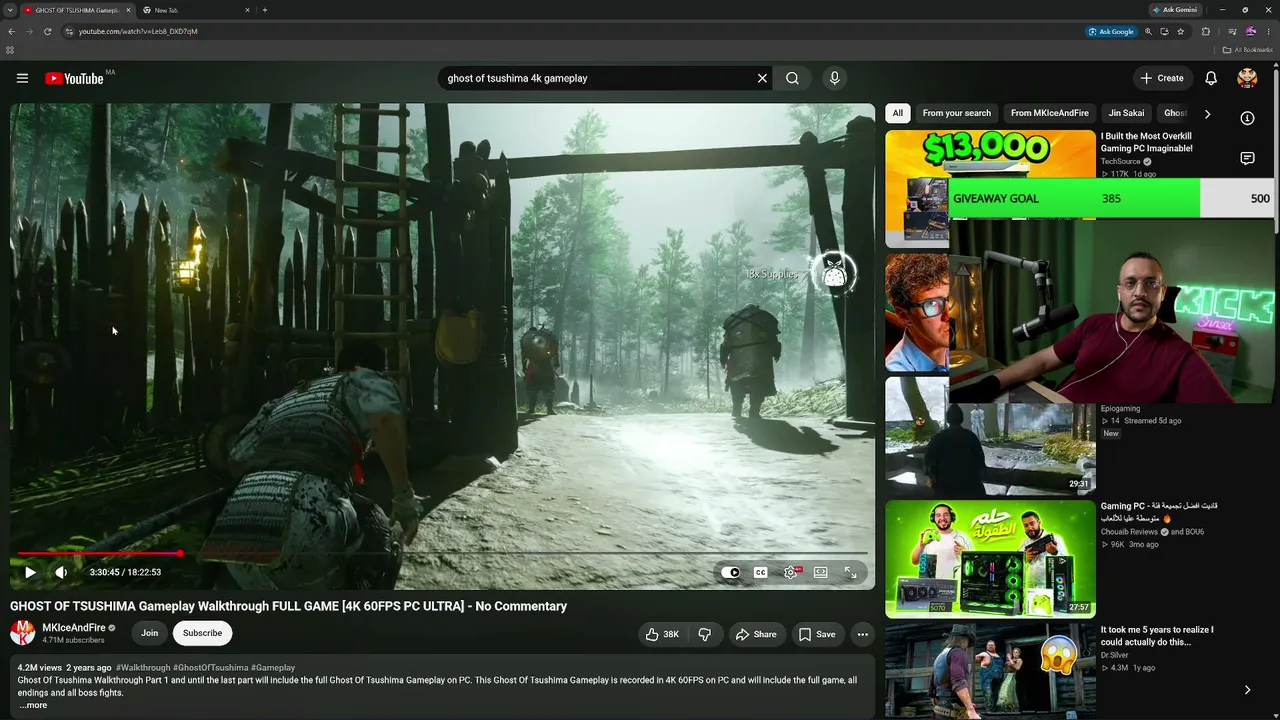Viewport: 1280px width, 720px height.
Task: Go back in the browser
Action: [x=11, y=31]
